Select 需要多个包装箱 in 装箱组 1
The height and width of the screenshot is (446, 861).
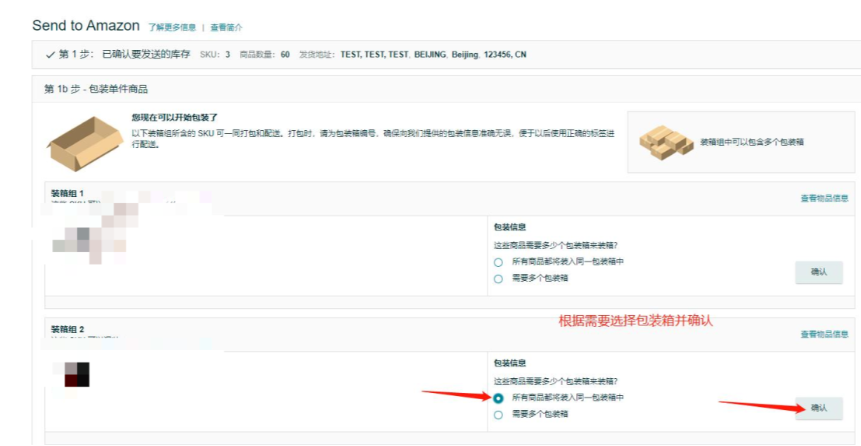click(x=499, y=279)
